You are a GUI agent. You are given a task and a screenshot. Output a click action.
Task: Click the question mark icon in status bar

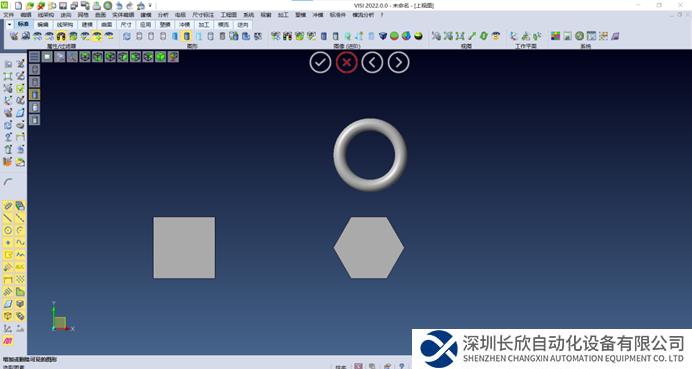coord(402,366)
